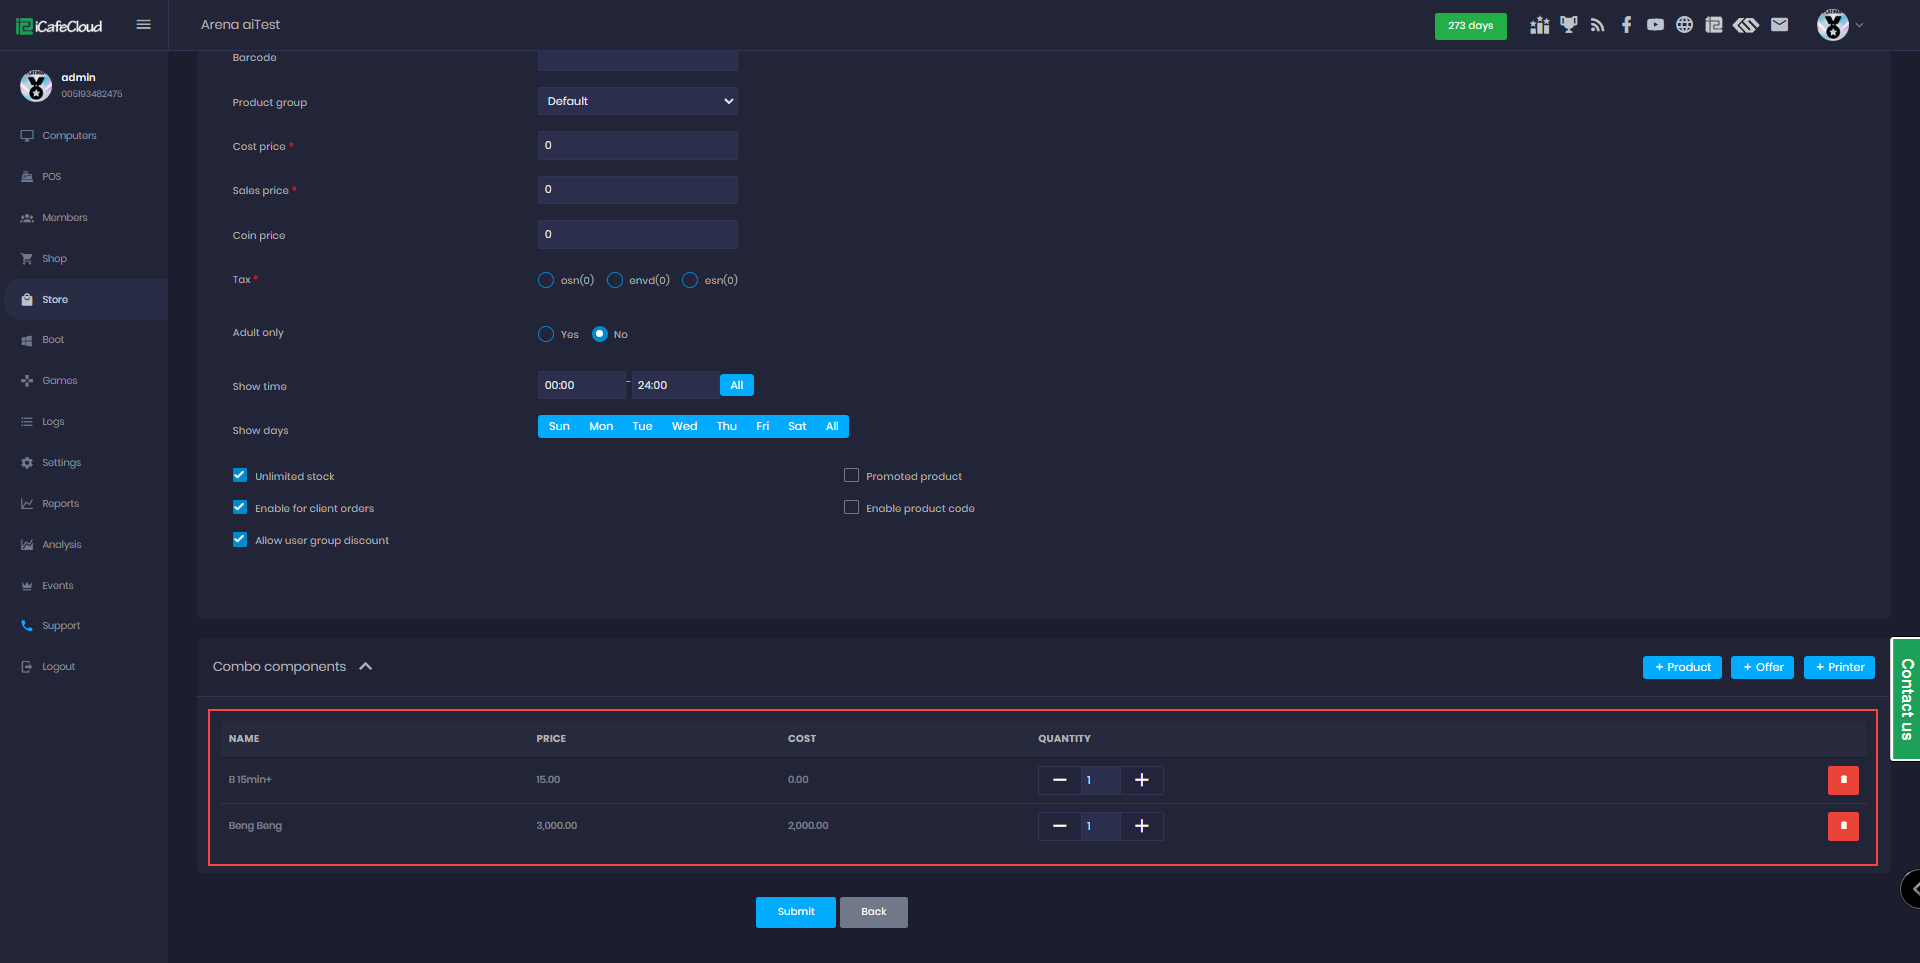This screenshot has width=1920, height=963.
Task: Open the RSS feed icon
Action: pos(1597,25)
